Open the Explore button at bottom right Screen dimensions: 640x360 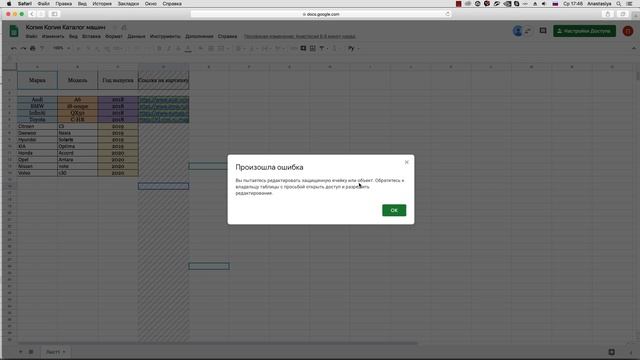tap(611, 352)
